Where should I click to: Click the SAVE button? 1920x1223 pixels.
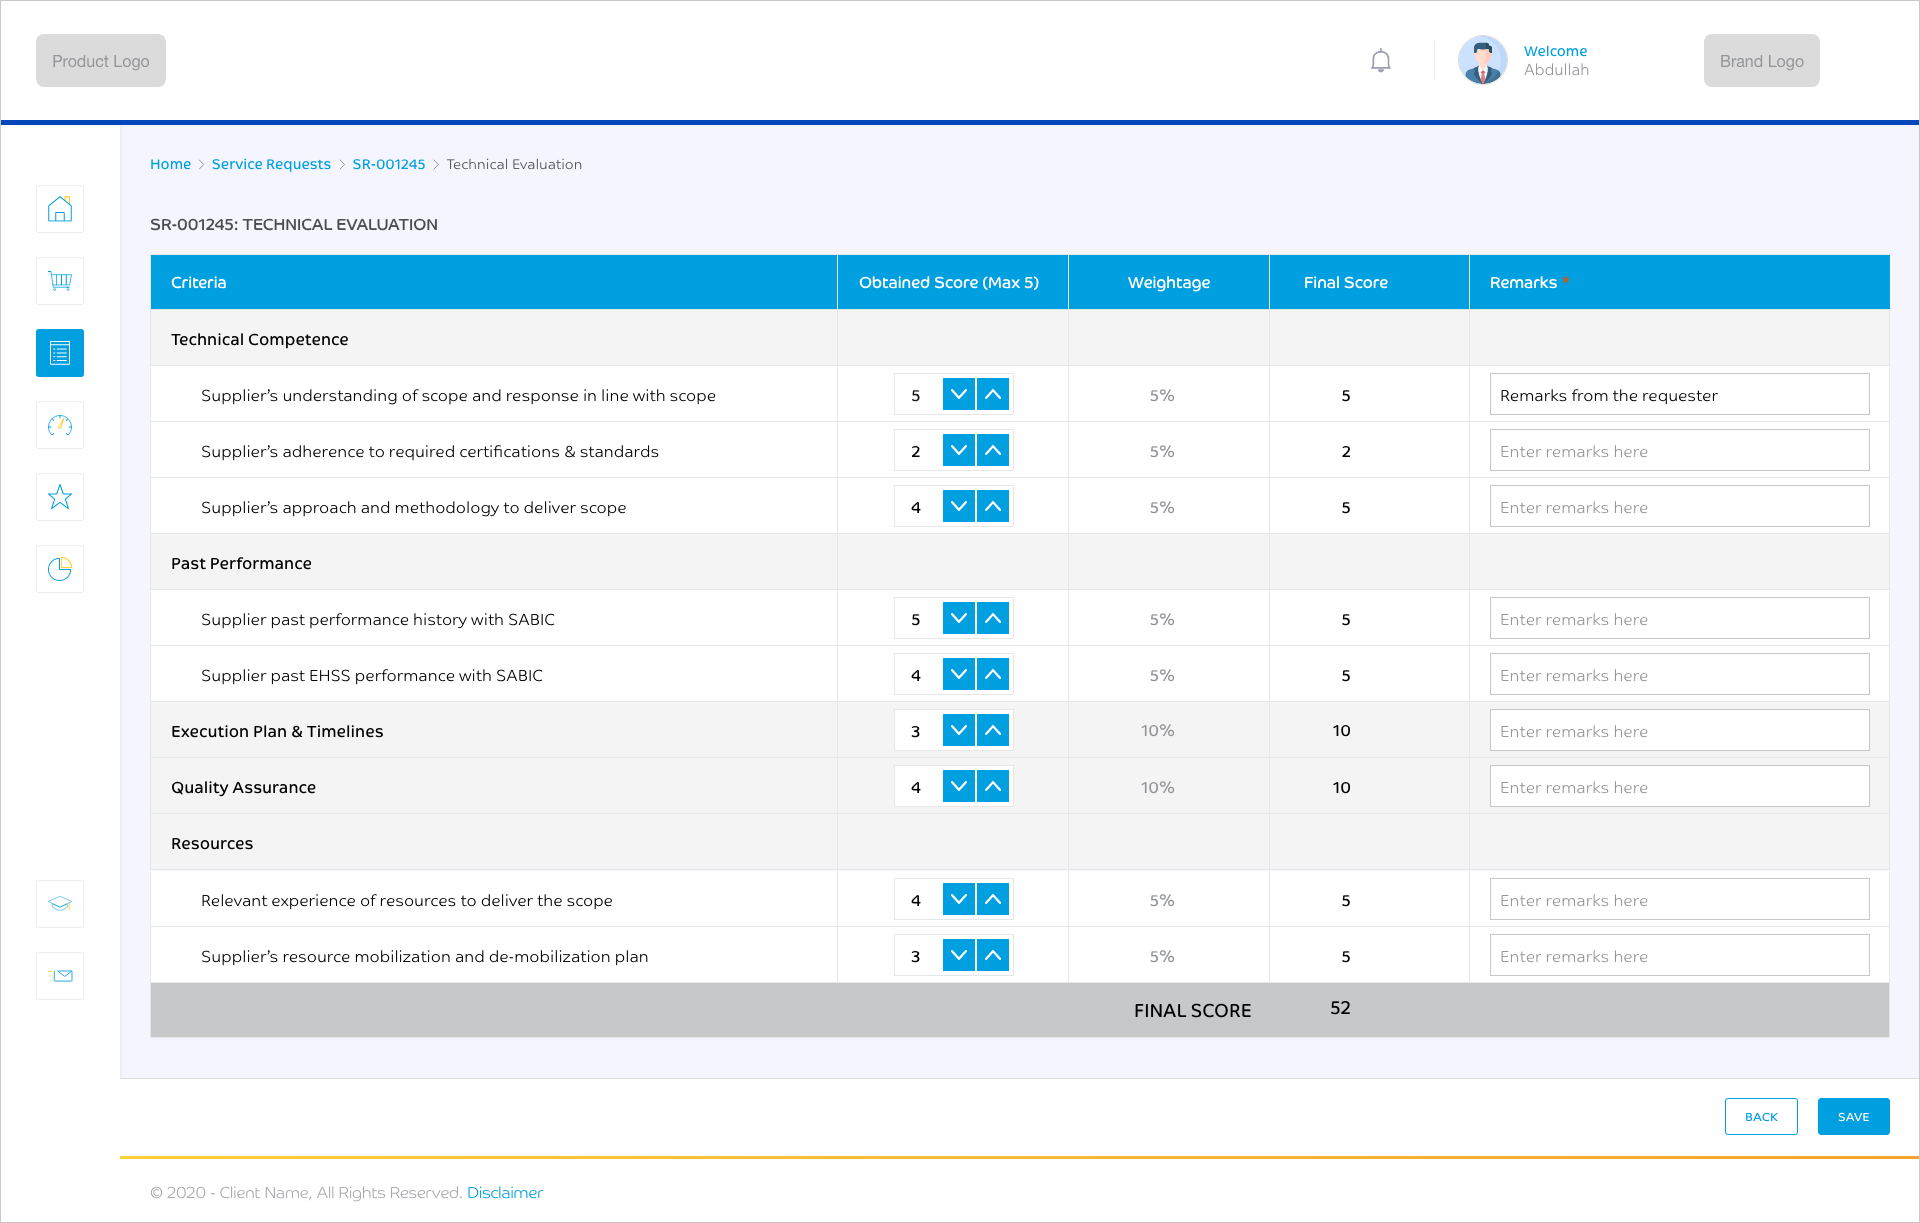pyautogui.click(x=1853, y=1116)
